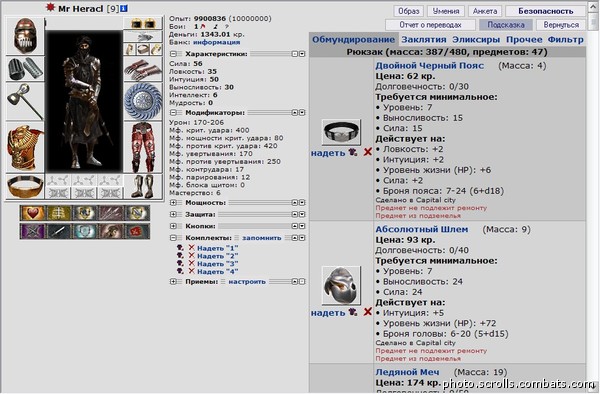Delete Двойной Черный Пояс with red X
The height and width of the screenshot is (394, 600).
pos(367,152)
